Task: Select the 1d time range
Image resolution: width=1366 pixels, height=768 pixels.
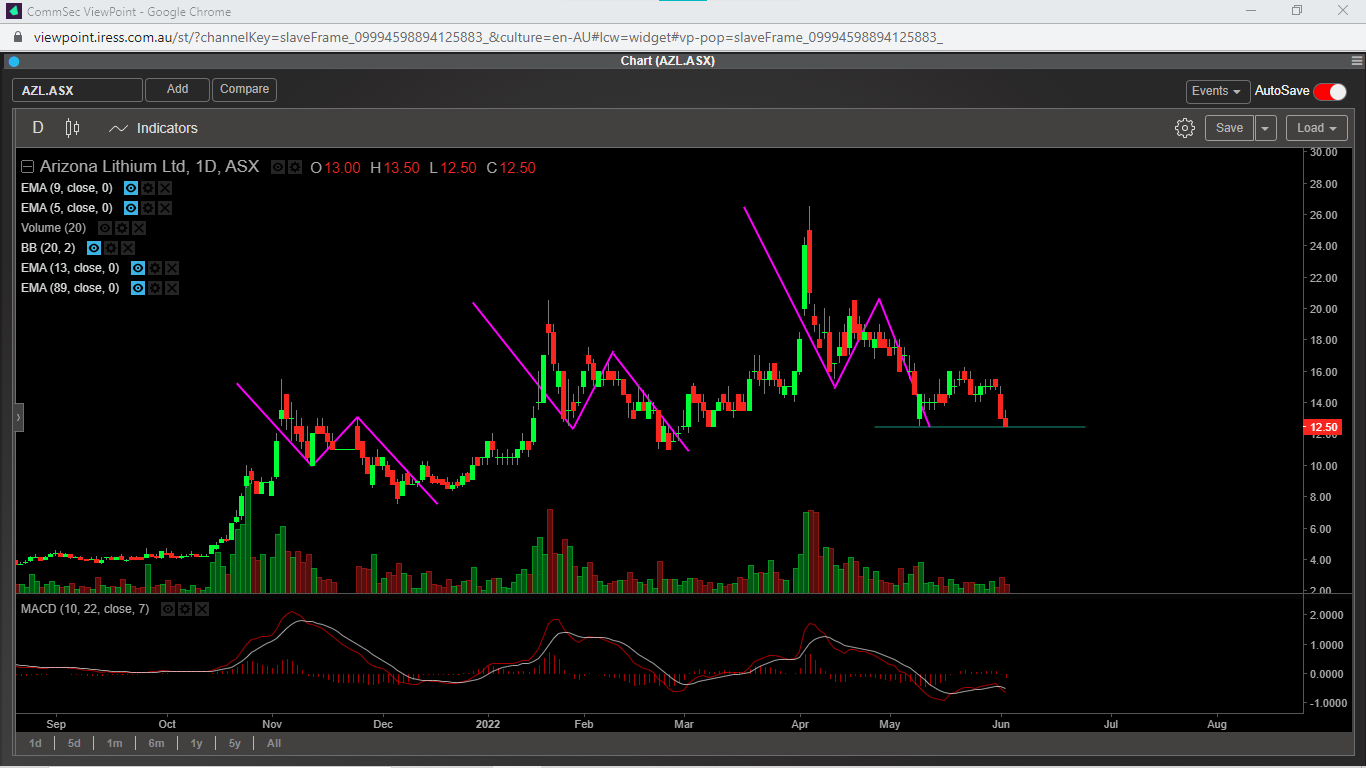Action: [x=35, y=743]
